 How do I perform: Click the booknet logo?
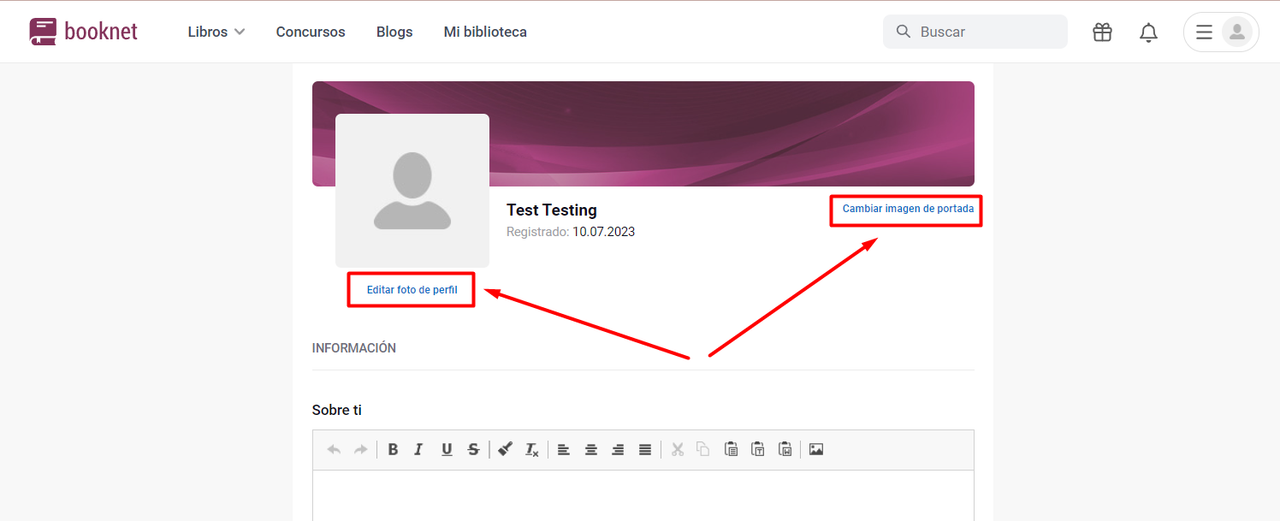(83, 31)
